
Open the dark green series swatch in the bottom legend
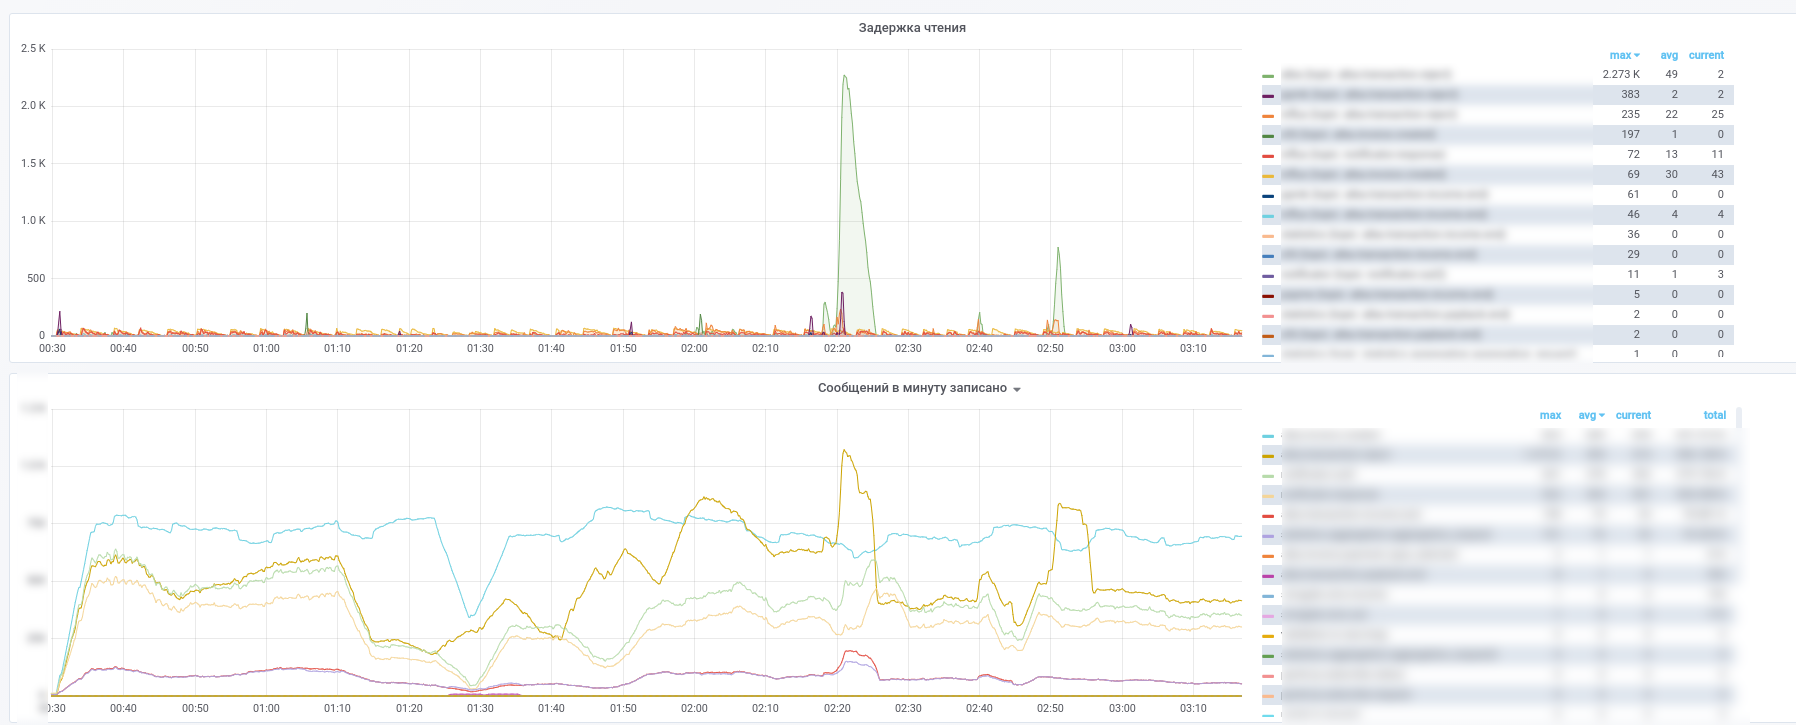click(x=1268, y=656)
